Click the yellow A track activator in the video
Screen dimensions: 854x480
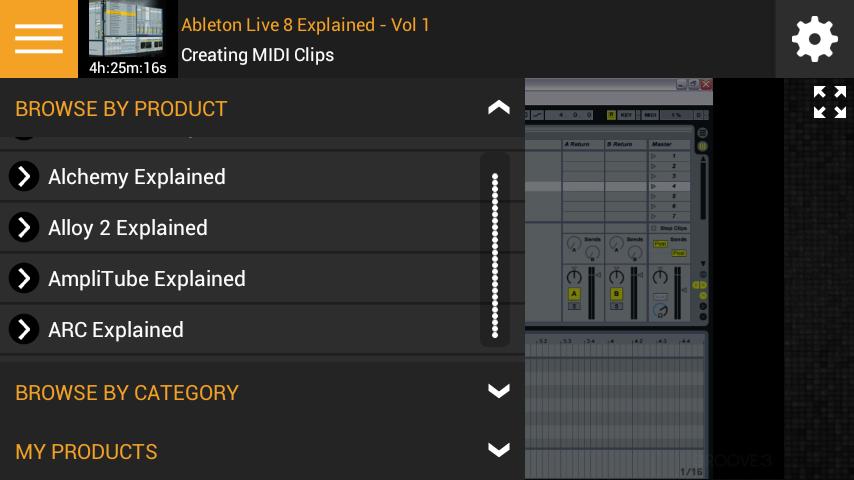pos(574,294)
